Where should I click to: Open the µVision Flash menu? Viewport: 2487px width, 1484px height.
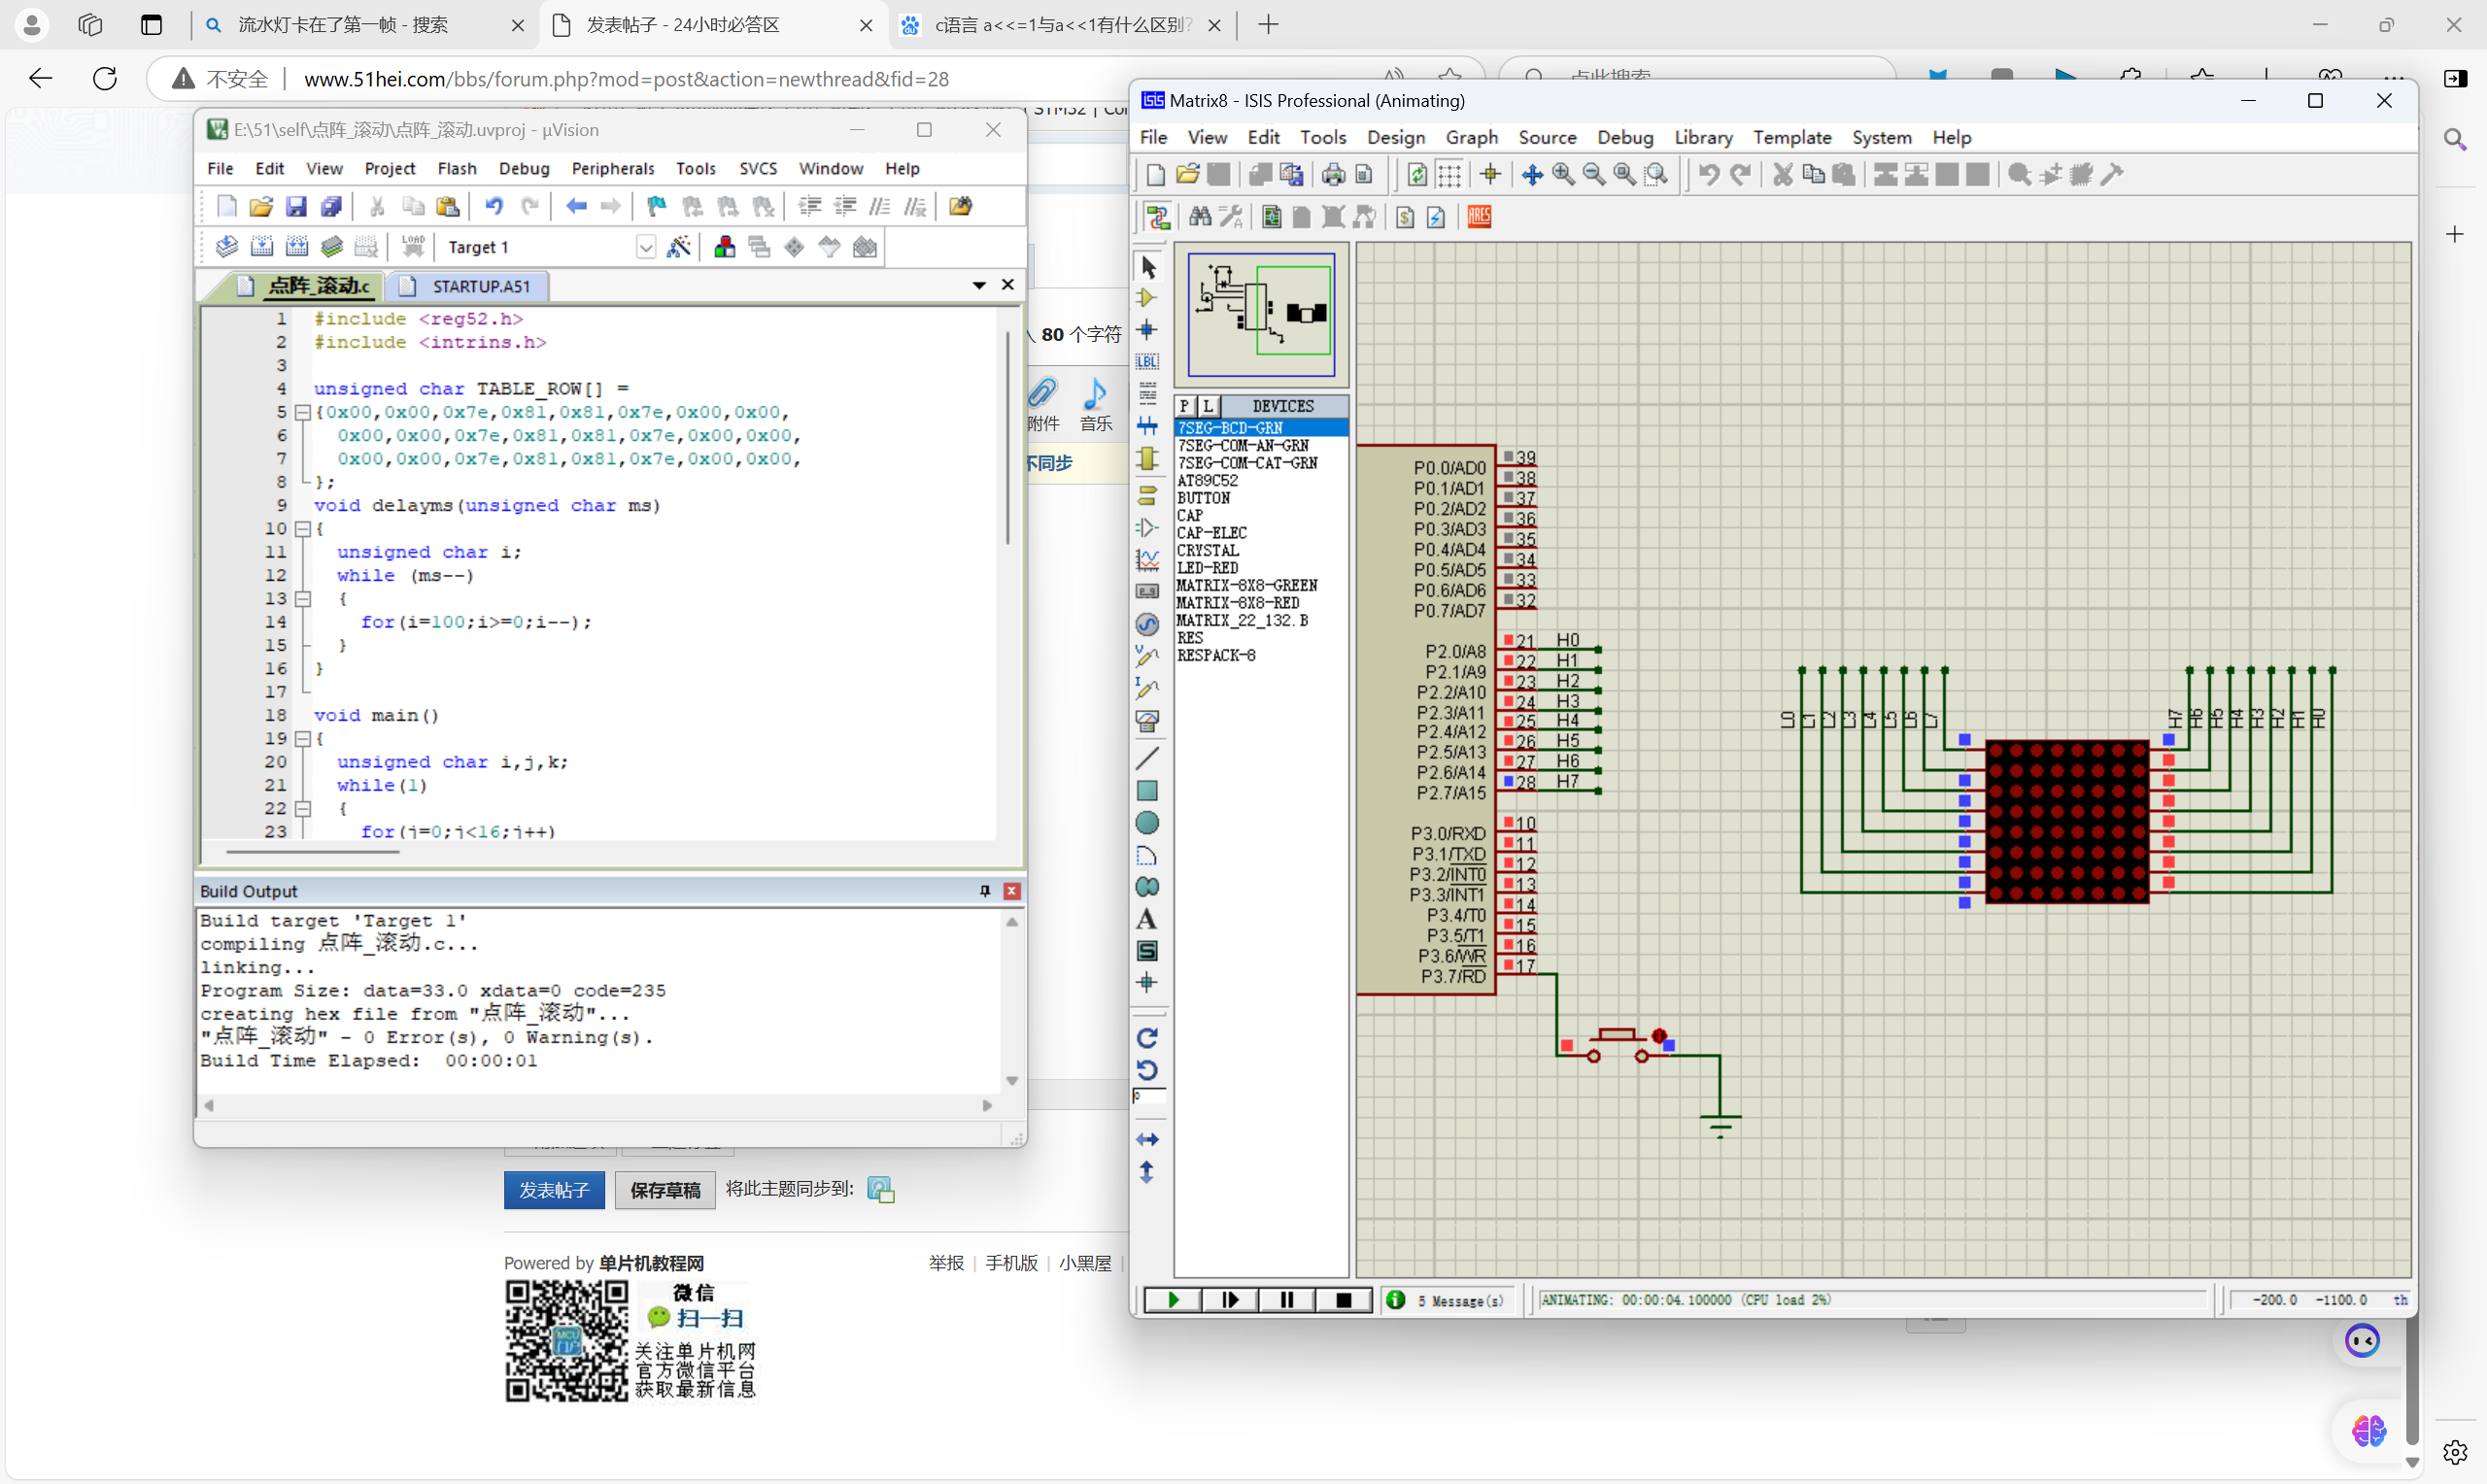(456, 169)
